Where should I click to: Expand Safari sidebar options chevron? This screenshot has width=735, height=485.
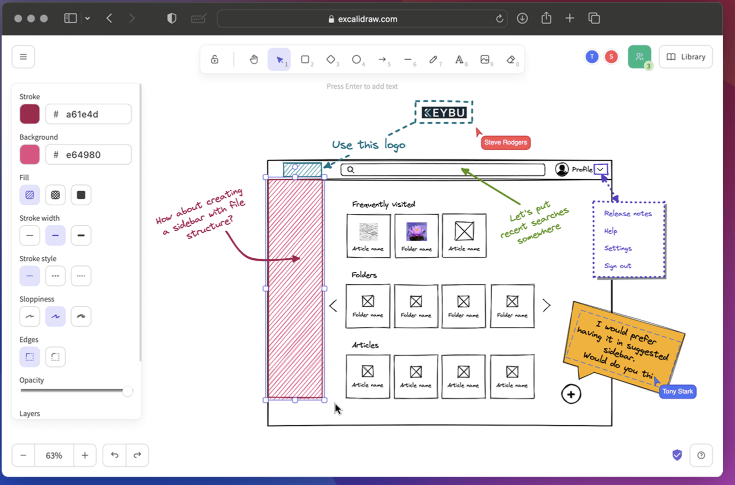pos(87,19)
